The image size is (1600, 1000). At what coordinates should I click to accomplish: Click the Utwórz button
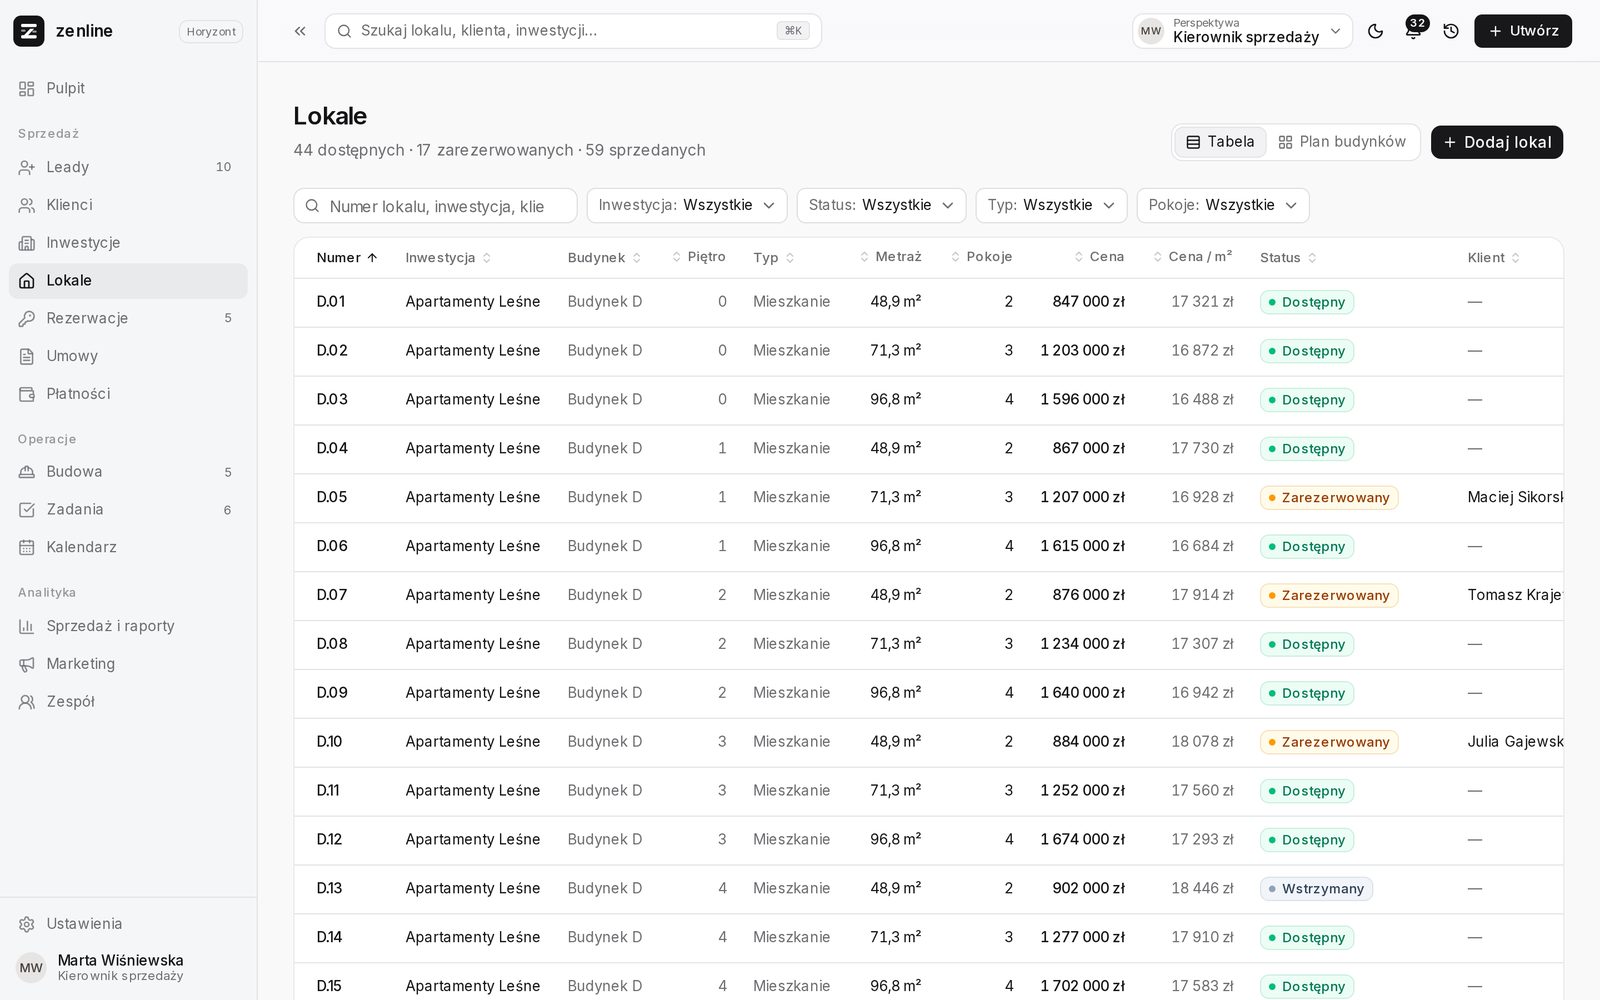click(x=1523, y=31)
